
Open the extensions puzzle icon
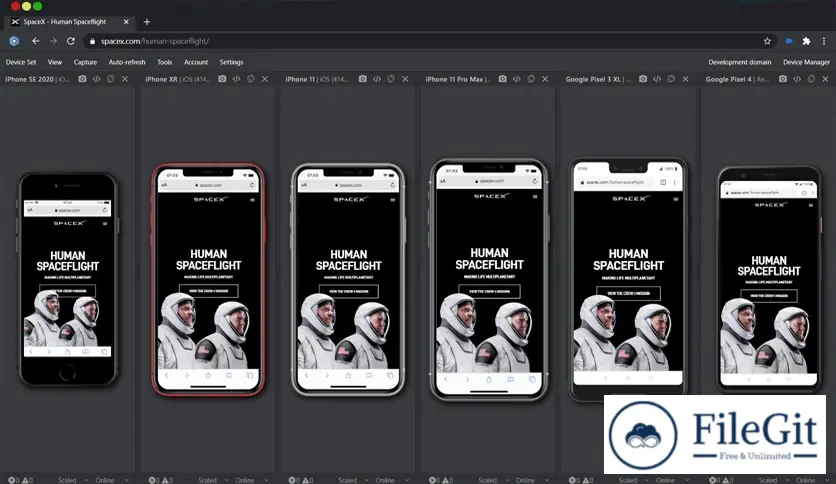point(806,41)
